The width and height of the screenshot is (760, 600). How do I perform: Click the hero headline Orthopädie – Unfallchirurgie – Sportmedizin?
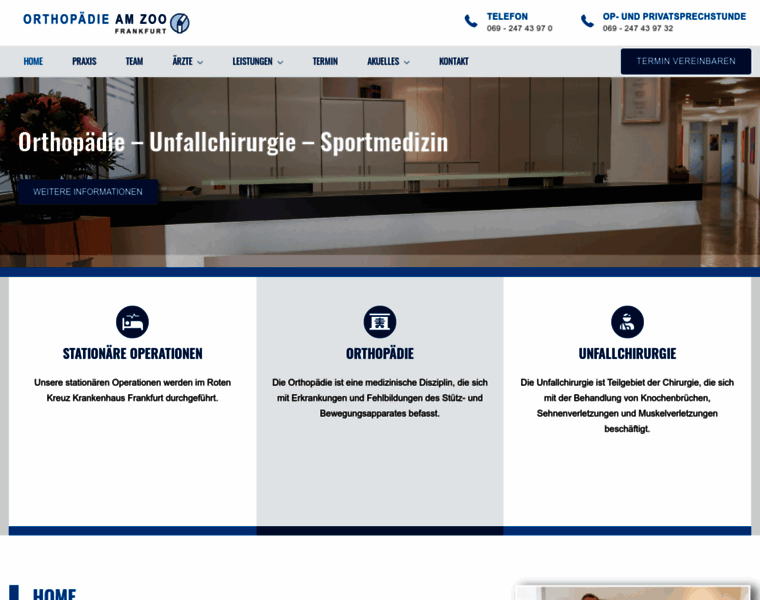233,142
